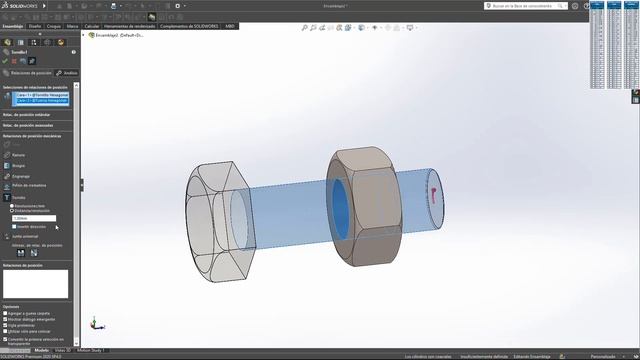Enable Agregar a nueva carpeta checkbox
Viewport: 640px width, 360px height.
[5, 313]
